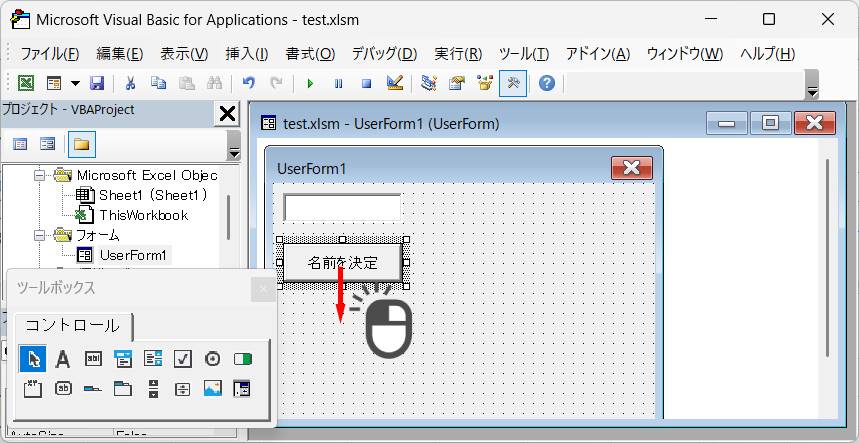Select the MultiPage control tool
The image size is (859, 443).
tap(123, 389)
